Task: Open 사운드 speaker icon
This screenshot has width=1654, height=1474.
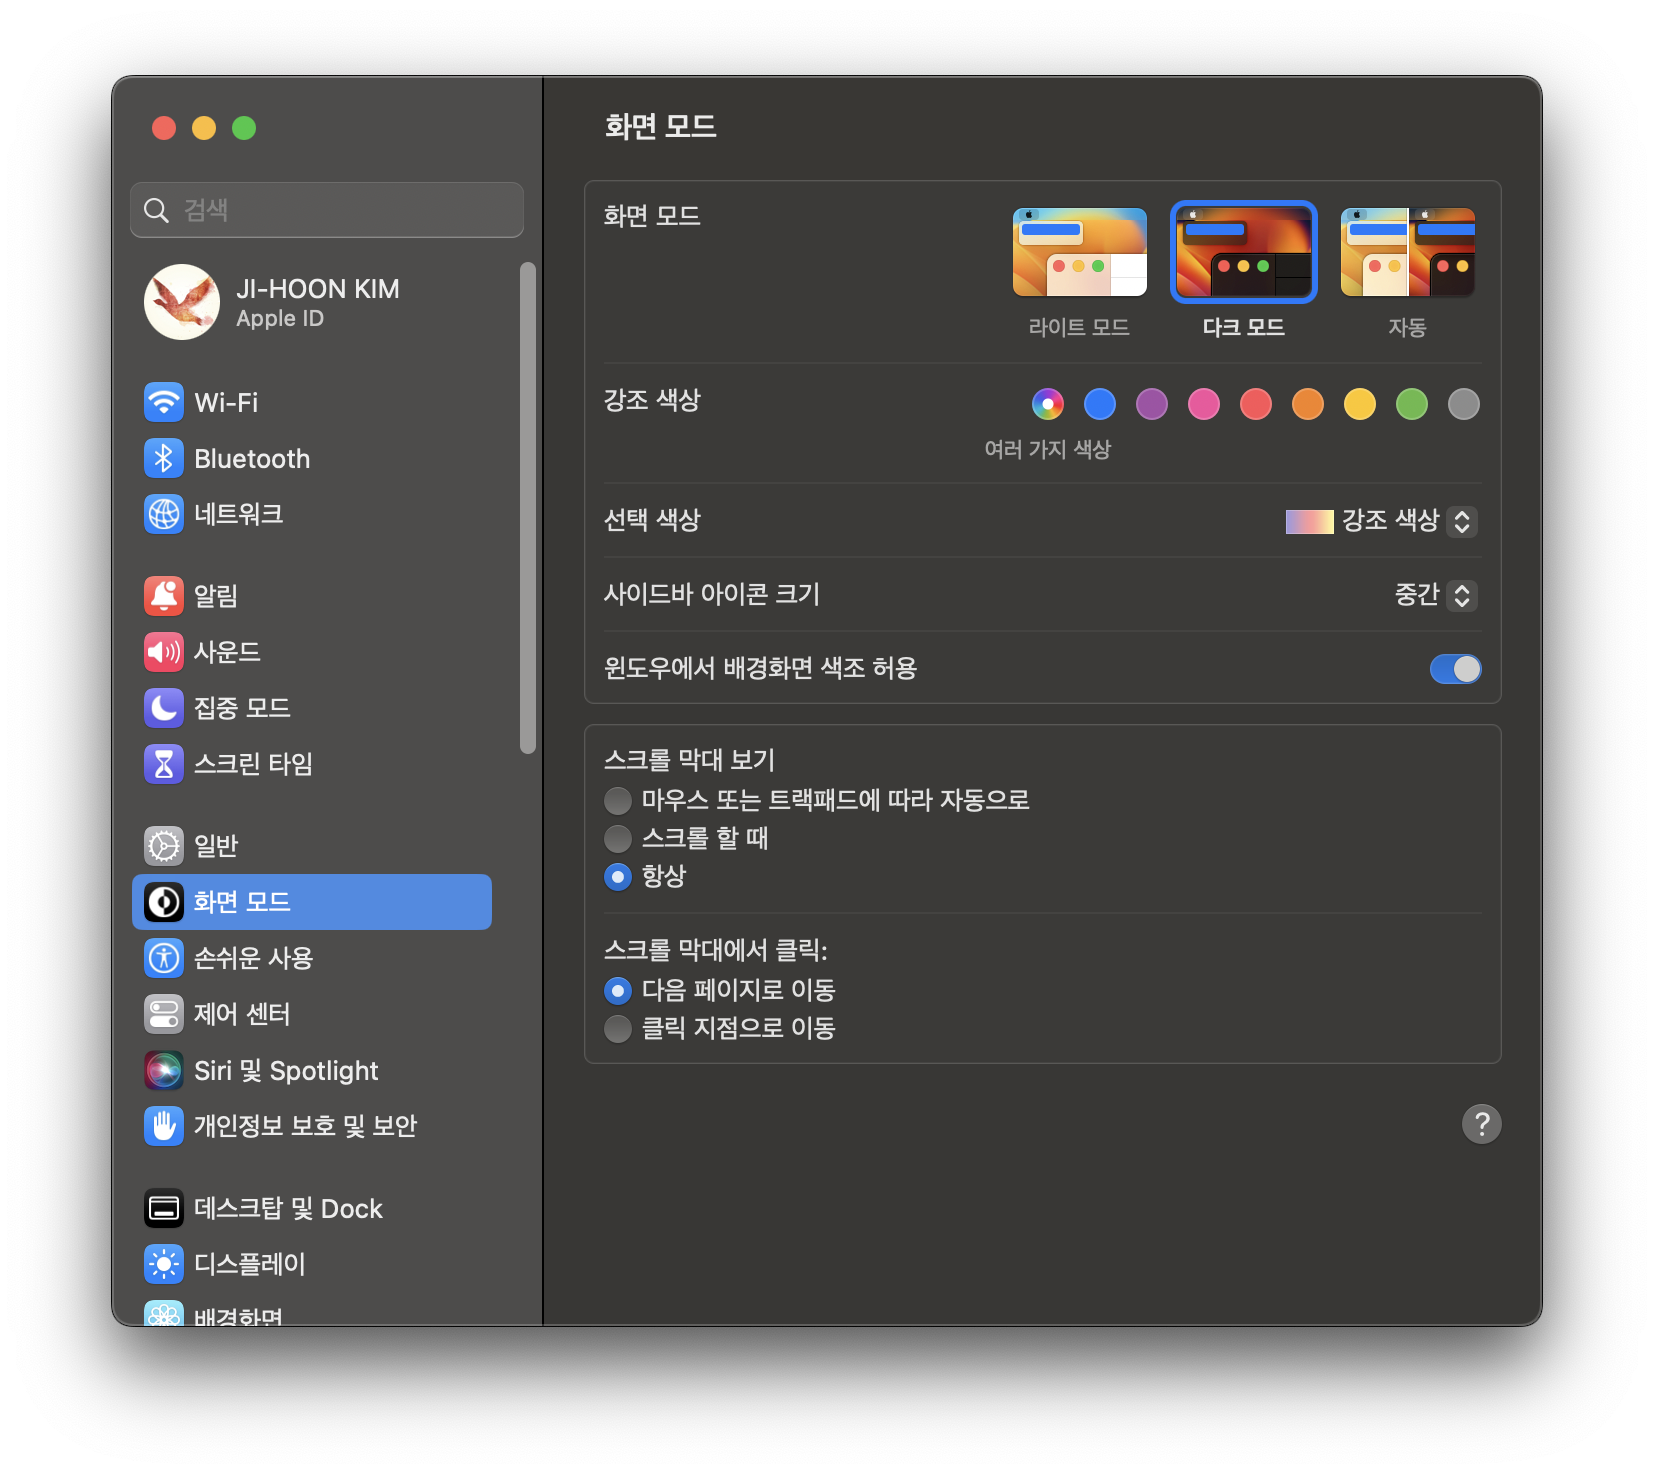Action: (164, 652)
